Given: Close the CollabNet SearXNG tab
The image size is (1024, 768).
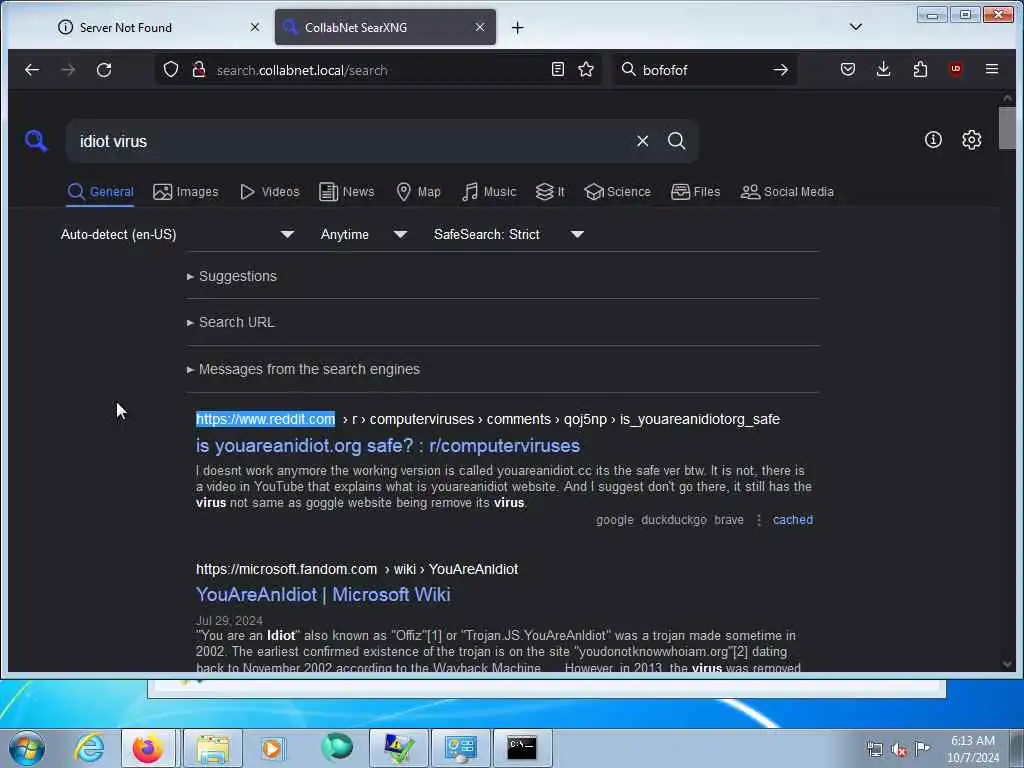Looking at the screenshot, I should coord(480,27).
